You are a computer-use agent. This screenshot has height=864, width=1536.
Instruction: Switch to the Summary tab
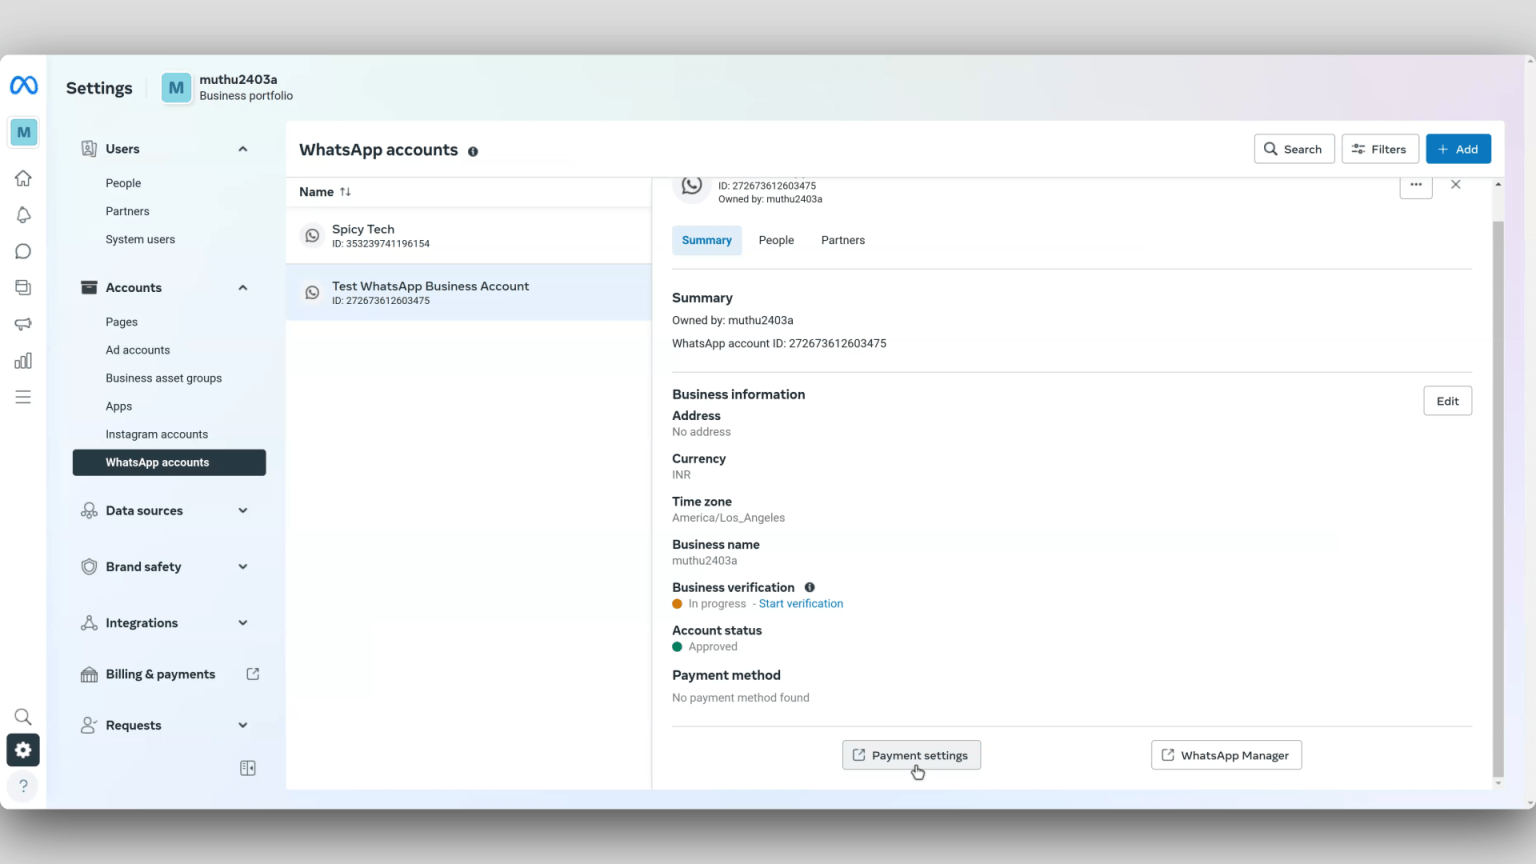pos(707,240)
